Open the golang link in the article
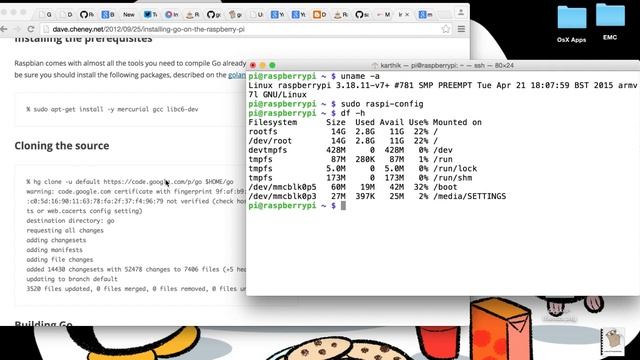Viewport: 640px width, 360px height. 237,75
